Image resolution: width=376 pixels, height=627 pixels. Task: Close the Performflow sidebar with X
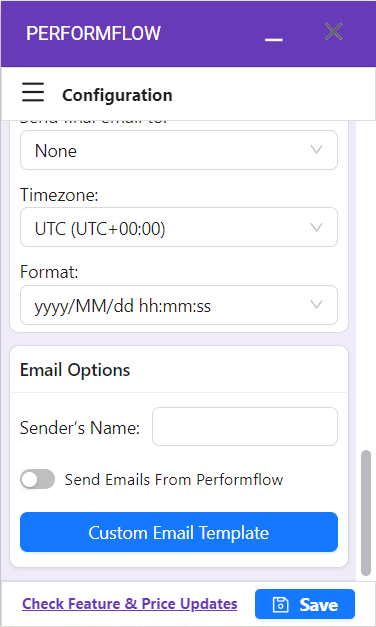point(334,32)
